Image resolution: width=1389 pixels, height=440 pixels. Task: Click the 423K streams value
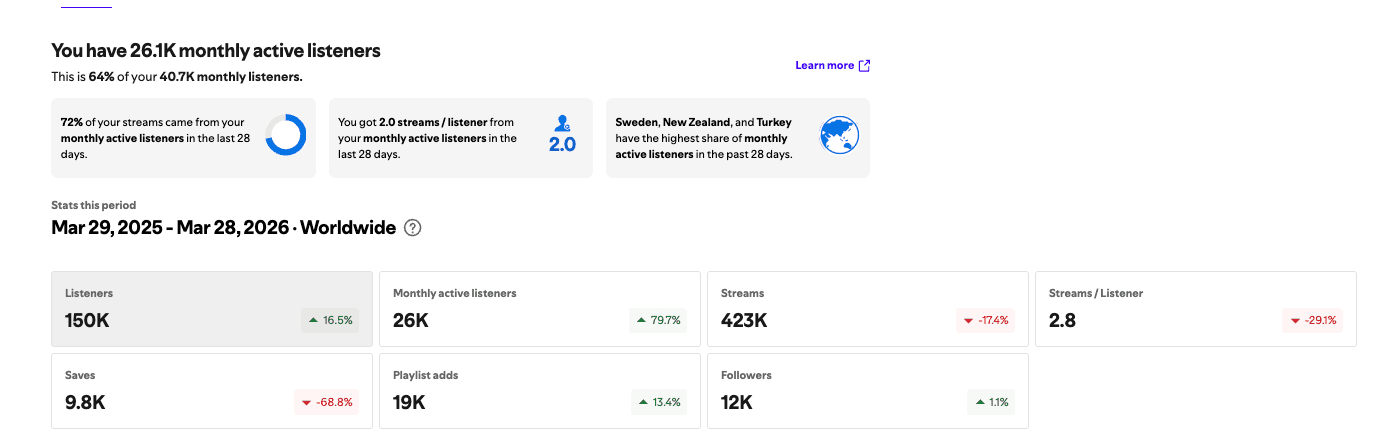(x=744, y=320)
